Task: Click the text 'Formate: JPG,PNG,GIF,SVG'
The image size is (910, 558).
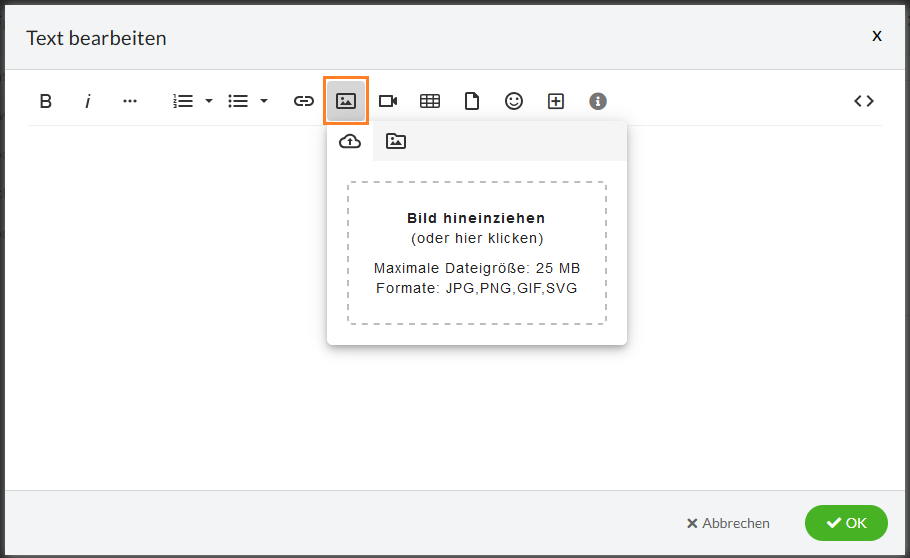Action: pyautogui.click(x=476, y=288)
